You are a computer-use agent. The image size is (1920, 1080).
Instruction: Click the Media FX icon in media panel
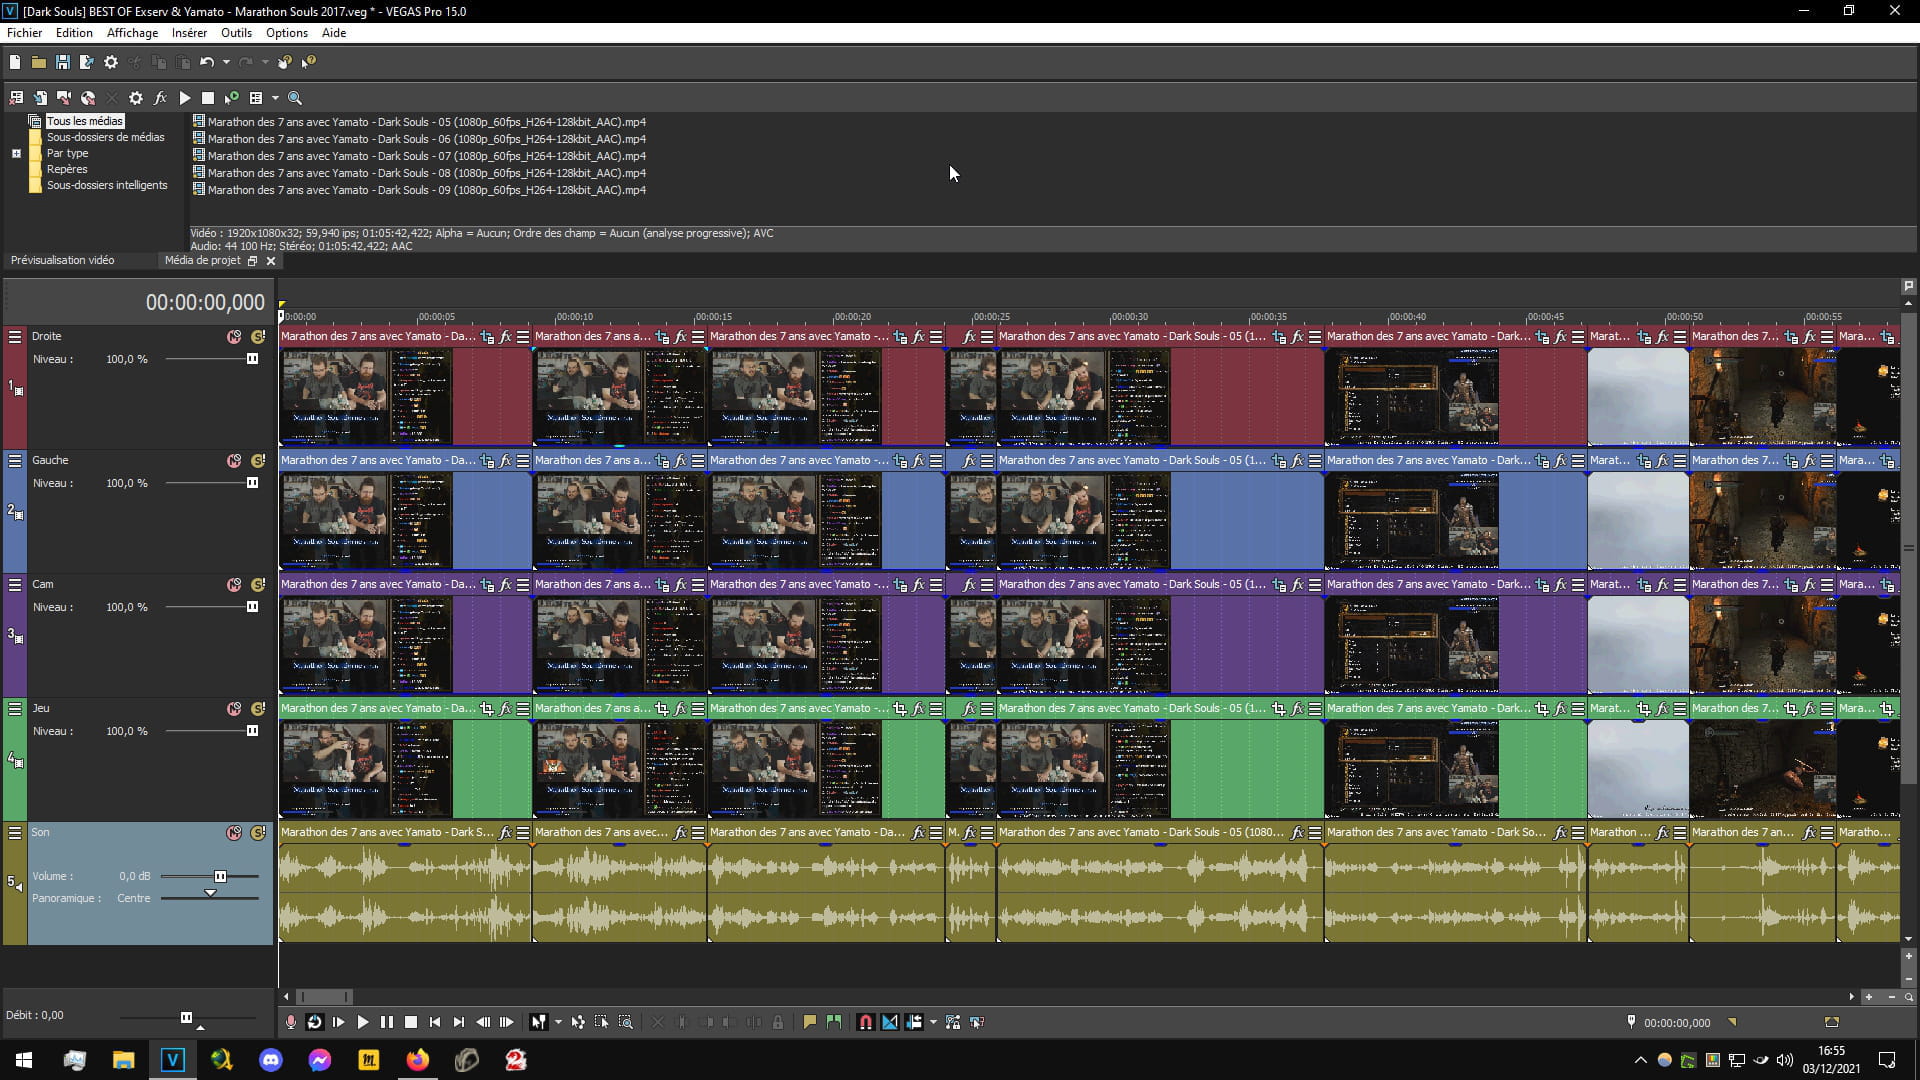coord(160,98)
